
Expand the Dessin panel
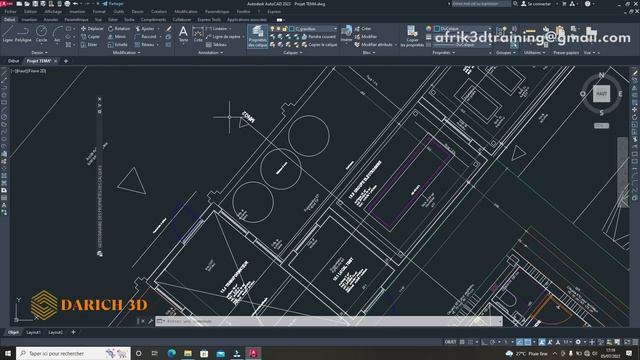pos(40,53)
